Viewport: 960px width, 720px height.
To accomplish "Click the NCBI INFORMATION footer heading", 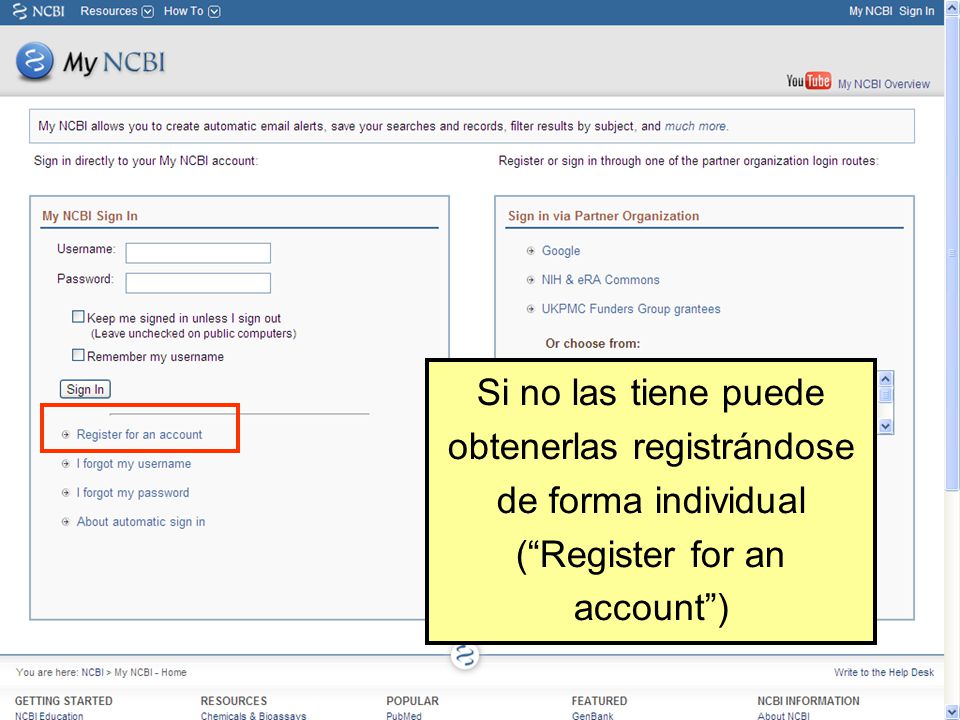I will click(x=808, y=701).
